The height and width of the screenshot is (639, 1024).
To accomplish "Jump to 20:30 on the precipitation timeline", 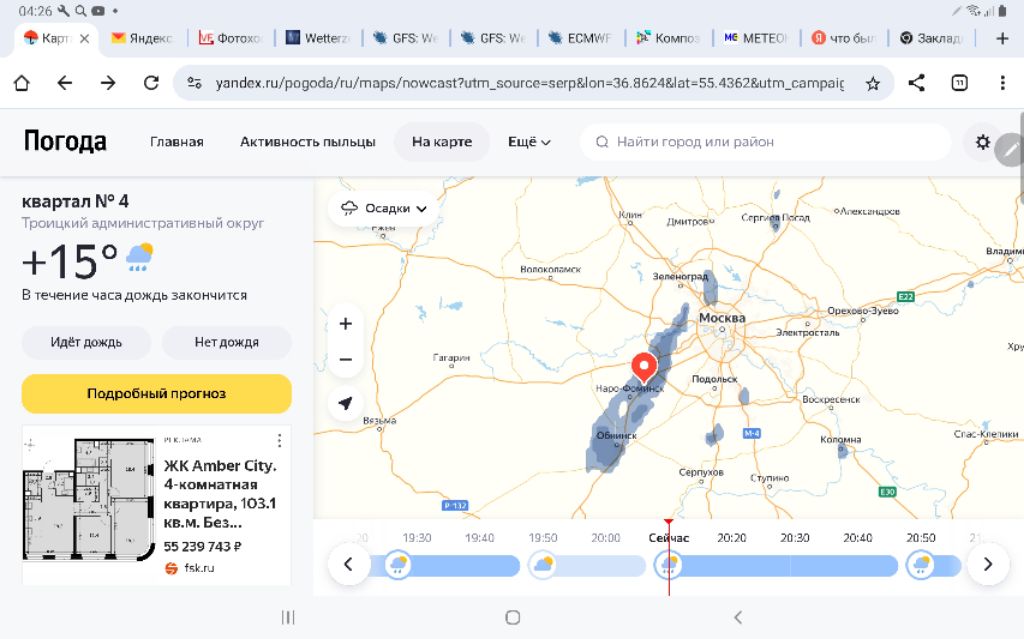I will tap(795, 538).
